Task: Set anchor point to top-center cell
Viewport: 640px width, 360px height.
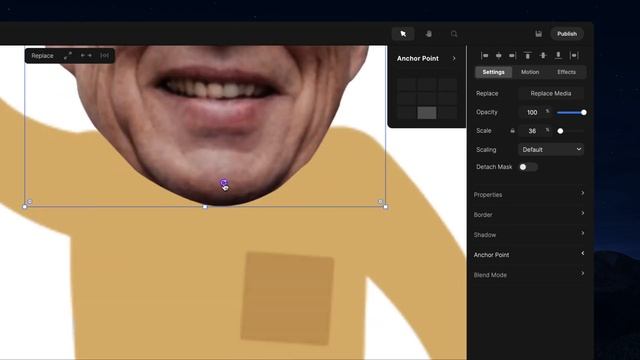Action: (427, 84)
